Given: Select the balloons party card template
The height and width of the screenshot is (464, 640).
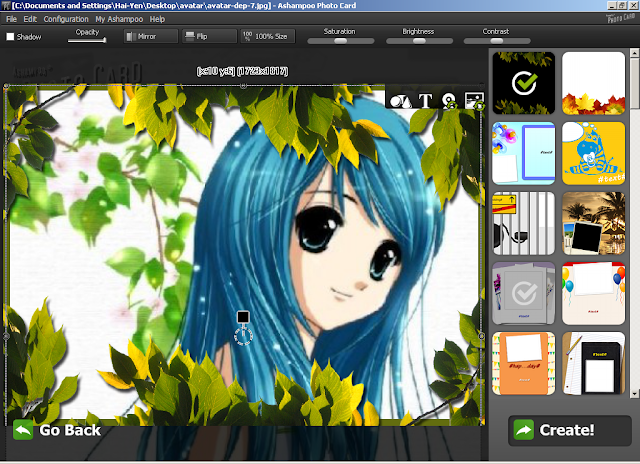Looking at the screenshot, I should click(x=593, y=293).
